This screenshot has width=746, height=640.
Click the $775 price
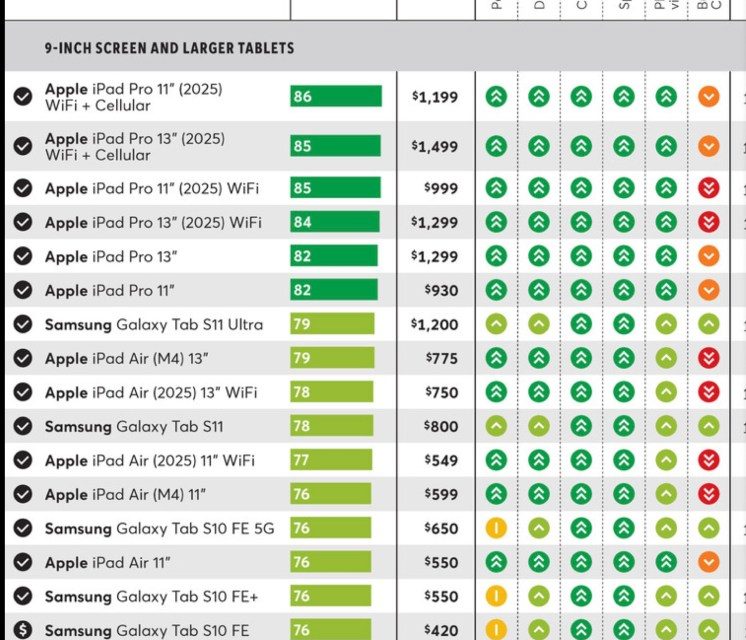(x=442, y=358)
